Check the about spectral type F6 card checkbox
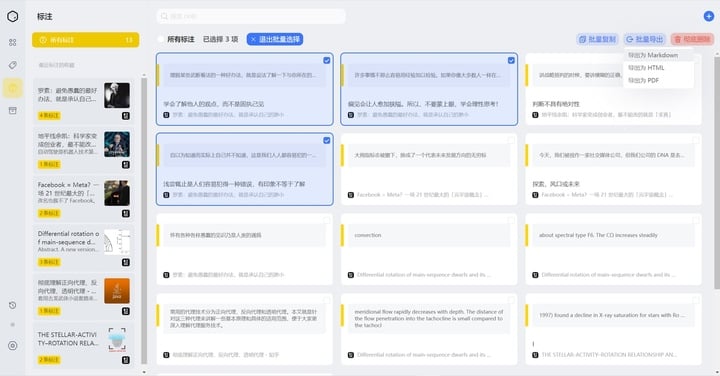The width and height of the screenshot is (720, 376). [x=696, y=220]
